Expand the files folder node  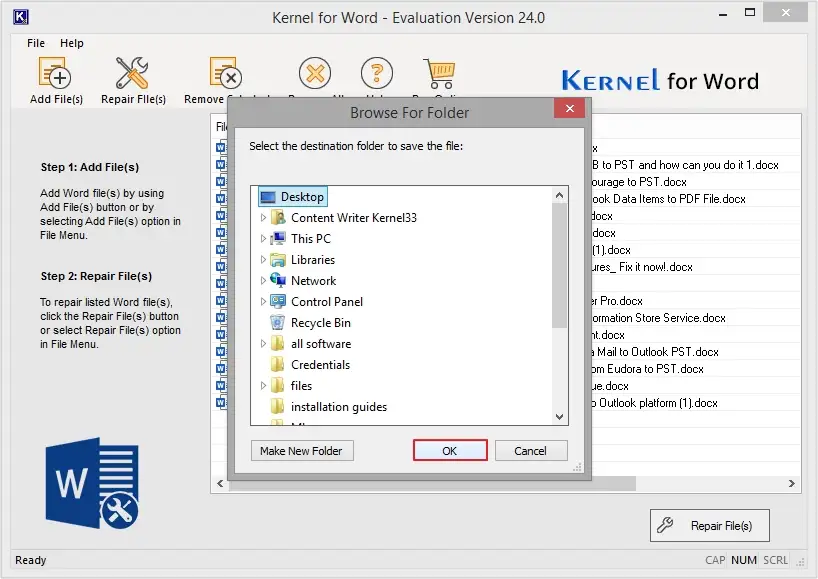[263, 385]
